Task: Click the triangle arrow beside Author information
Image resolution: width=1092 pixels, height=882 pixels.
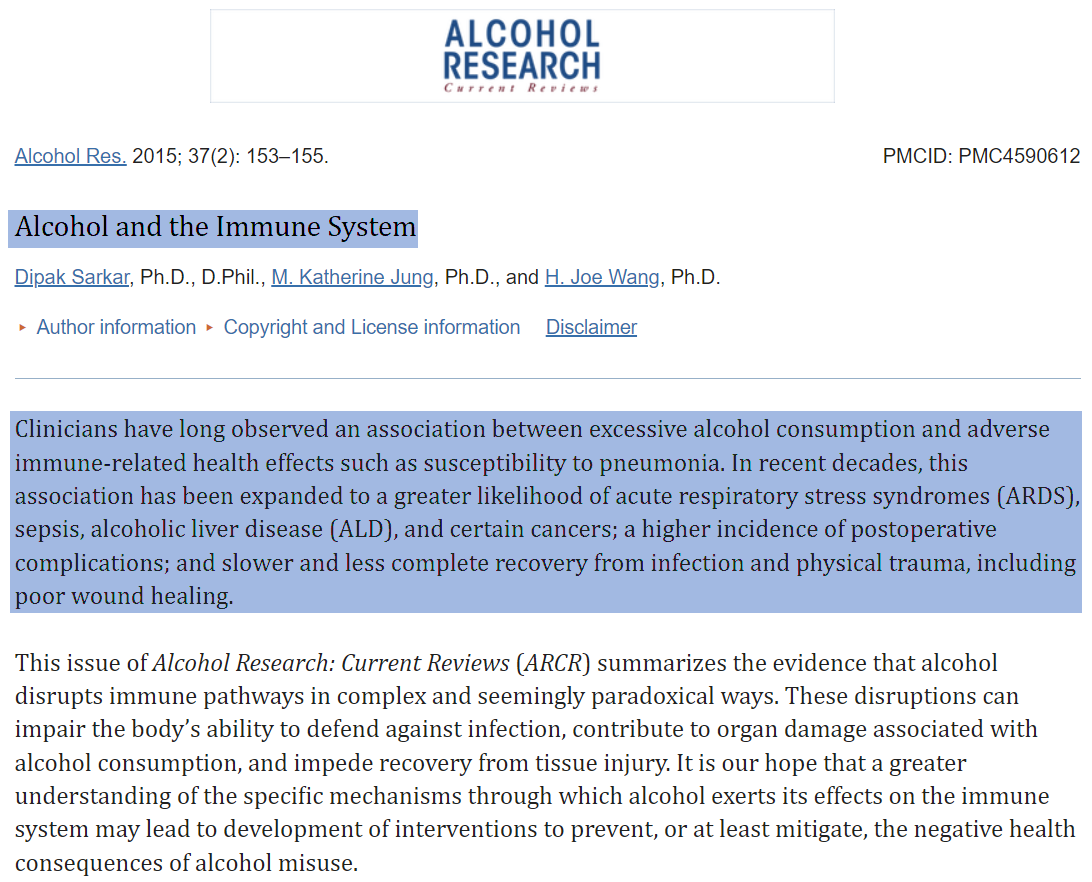Action: (23, 328)
